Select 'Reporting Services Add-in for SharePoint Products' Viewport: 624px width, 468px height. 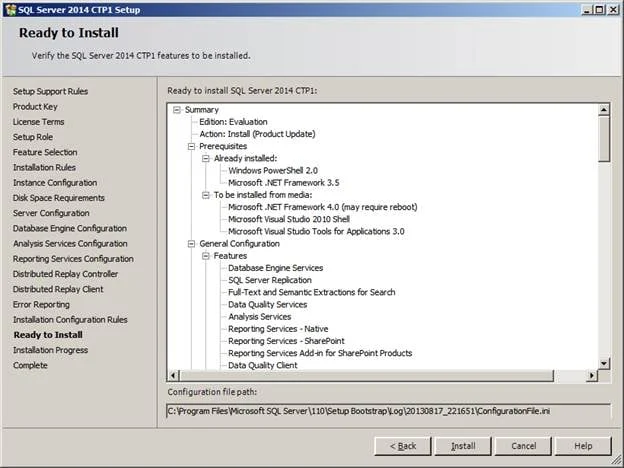click(320, 353)
